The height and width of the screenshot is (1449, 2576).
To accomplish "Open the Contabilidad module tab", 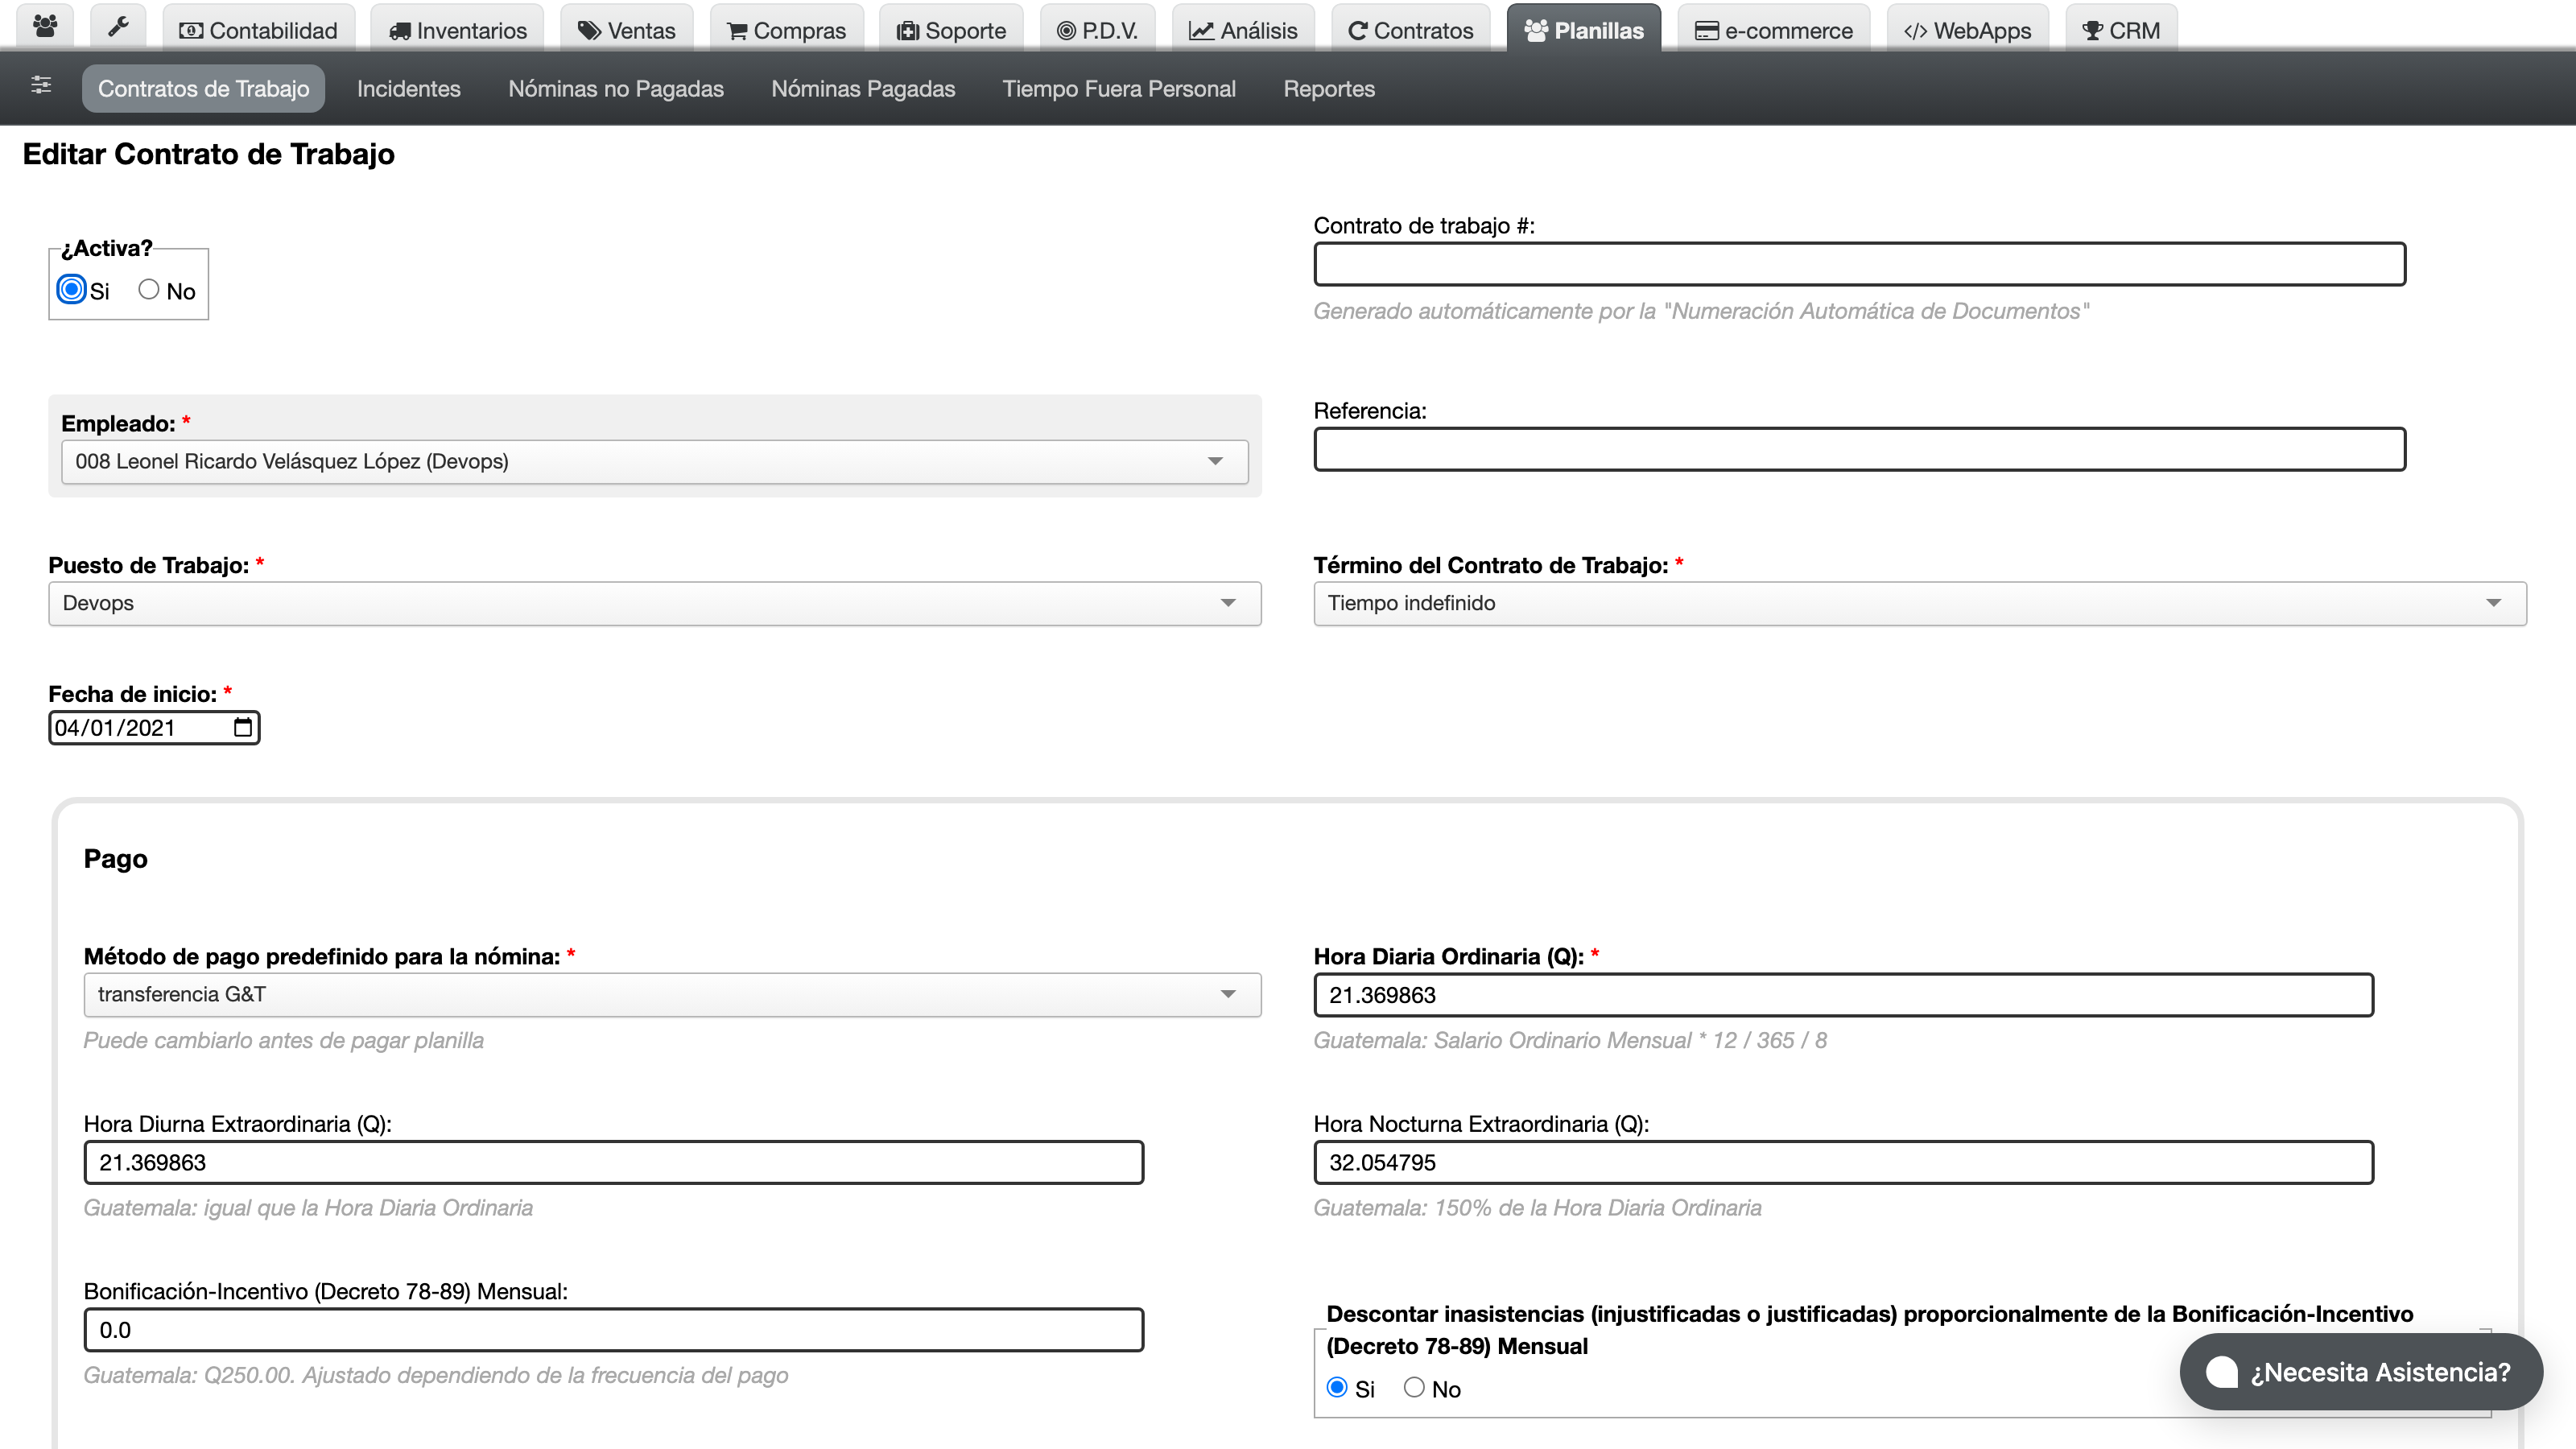I will [258, 29].
